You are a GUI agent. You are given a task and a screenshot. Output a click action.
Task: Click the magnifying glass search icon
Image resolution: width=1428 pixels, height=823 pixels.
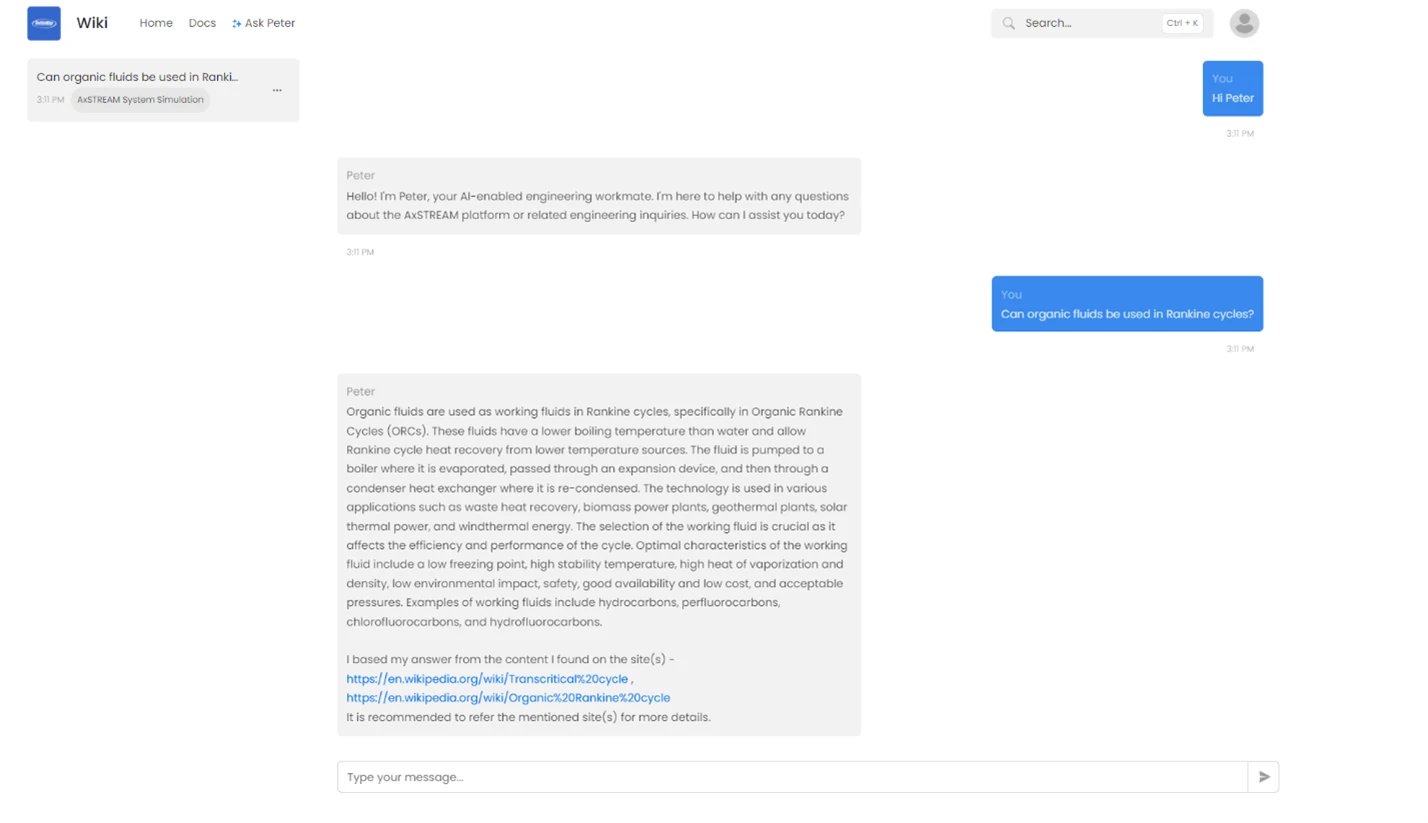coord(1008,23)
